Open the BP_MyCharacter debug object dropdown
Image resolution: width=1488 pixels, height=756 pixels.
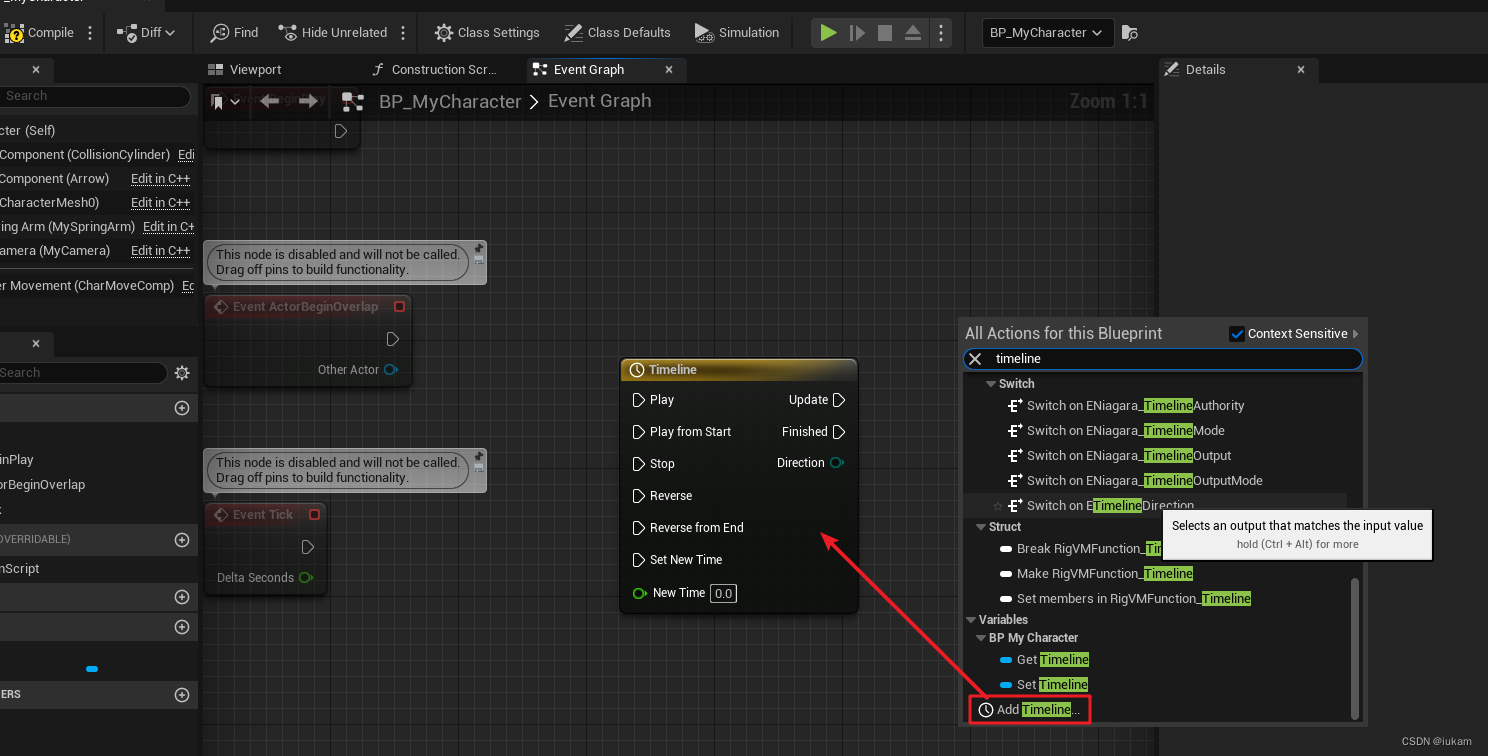(x=1047, y=33)
